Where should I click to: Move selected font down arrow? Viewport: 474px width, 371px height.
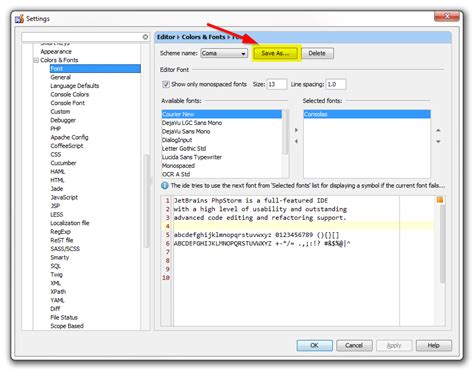[438, 142]
